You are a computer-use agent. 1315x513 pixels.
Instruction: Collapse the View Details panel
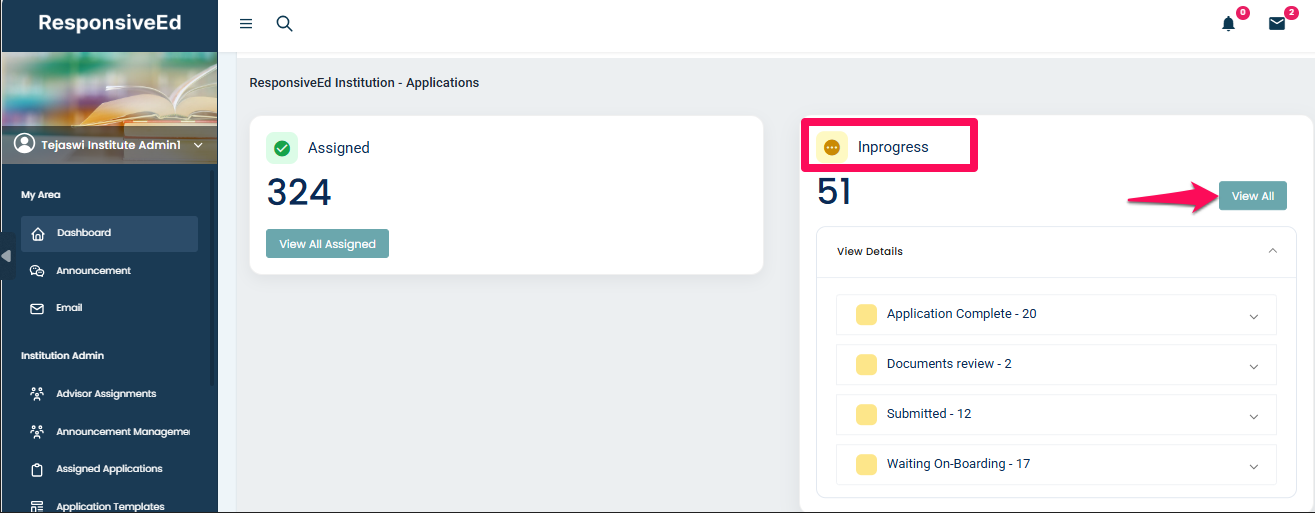coord(1272,251)
